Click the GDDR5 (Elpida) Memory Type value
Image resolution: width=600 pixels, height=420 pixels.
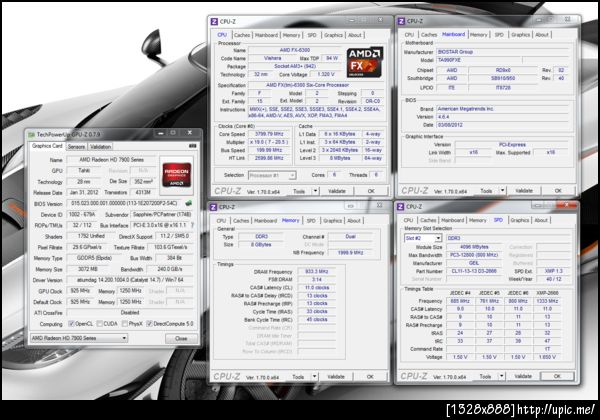[94, 258]
